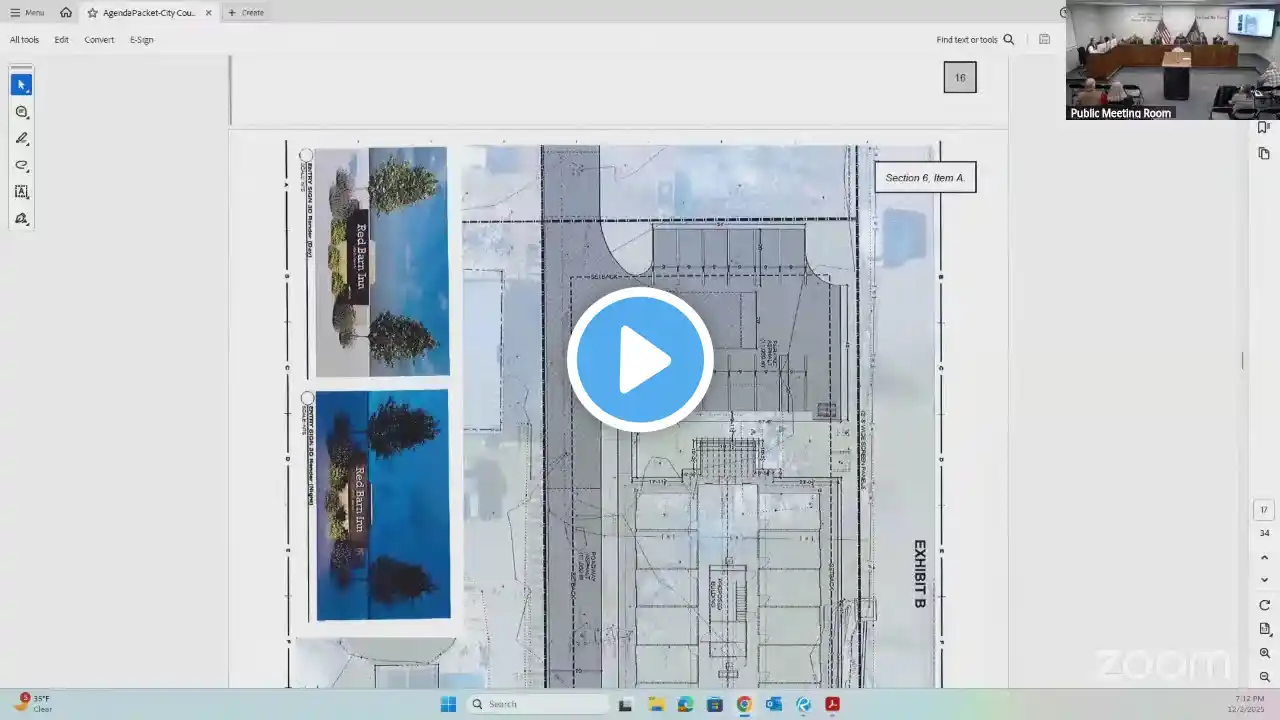The height and width of the screenshot is (720, 1280).
Task: Open the bookmarks panel icon
Action: pyautogui.click(x=1264, y=127)
